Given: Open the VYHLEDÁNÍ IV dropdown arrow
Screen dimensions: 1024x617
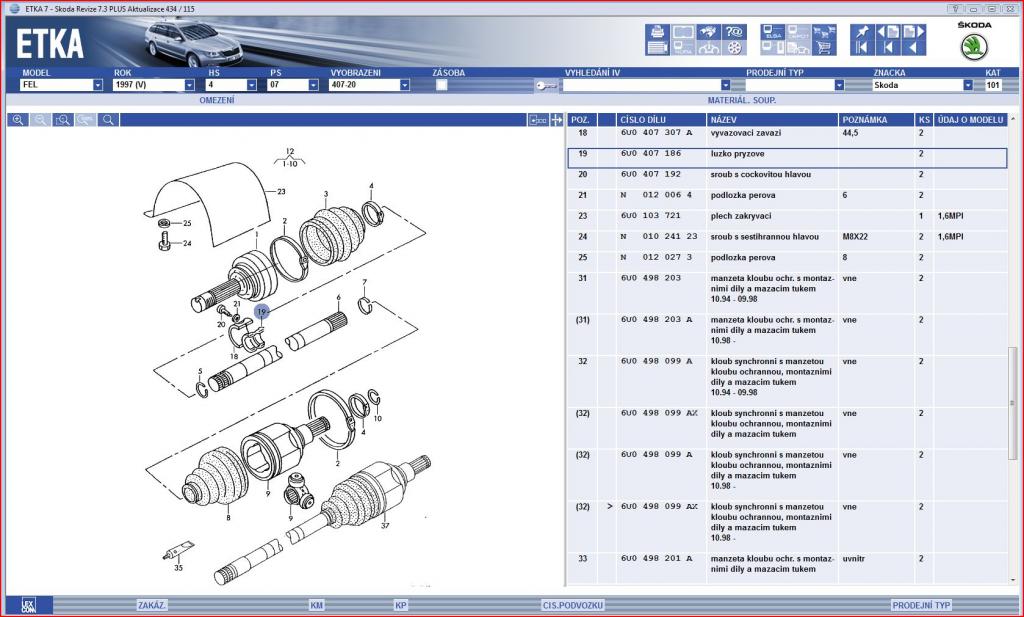Looking at the screenshot, I should 726,85.
